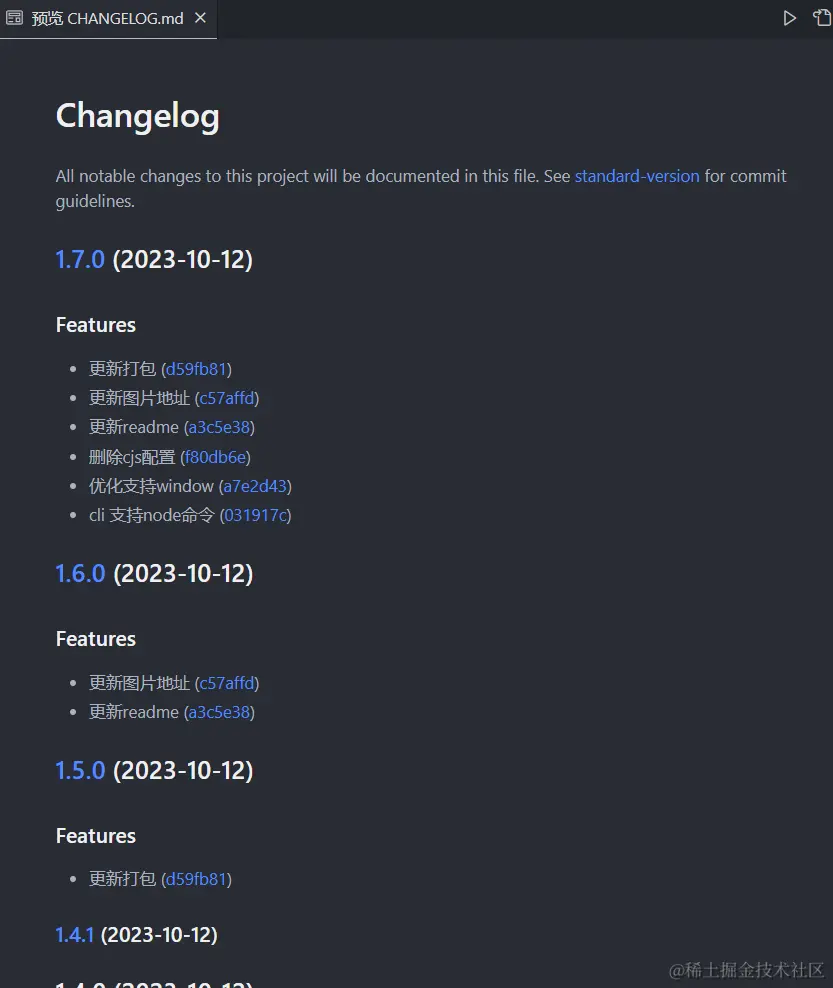Viewport: 833px width, 988px height.
Task: Open the 1.6.0 version link
Action: click(80, 574)
